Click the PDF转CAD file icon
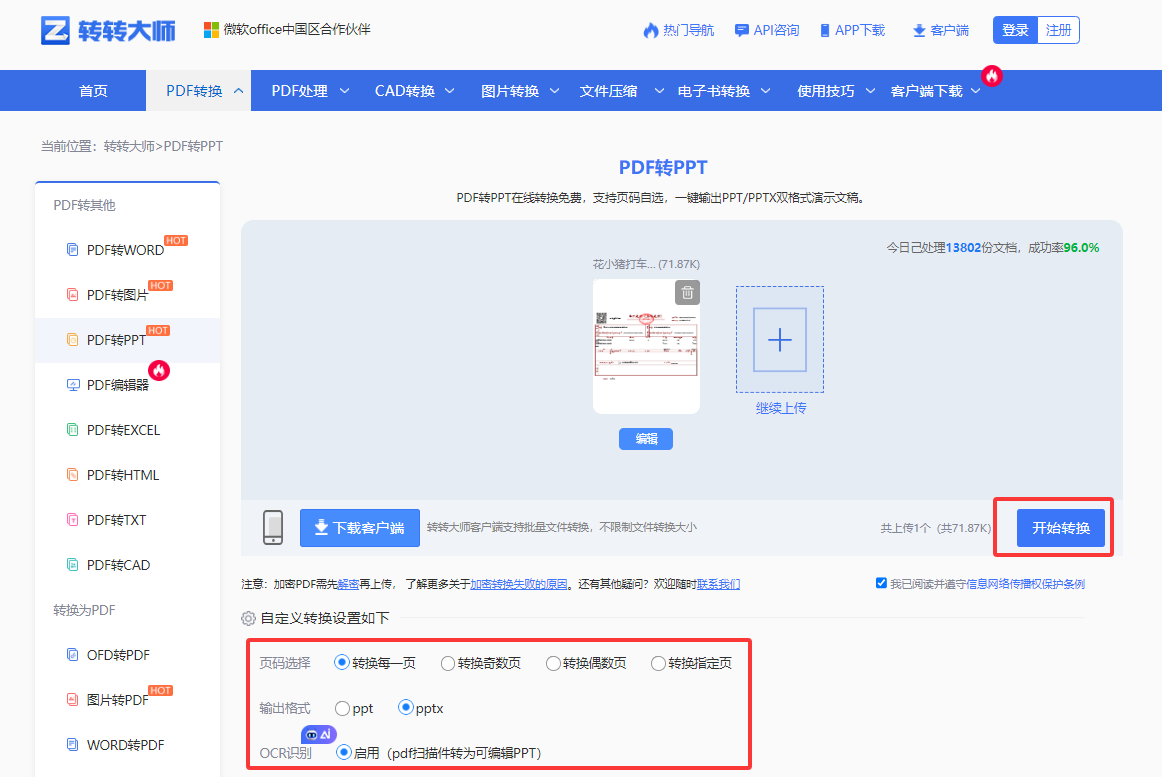 pyautogui.click(x=73, y=565)
